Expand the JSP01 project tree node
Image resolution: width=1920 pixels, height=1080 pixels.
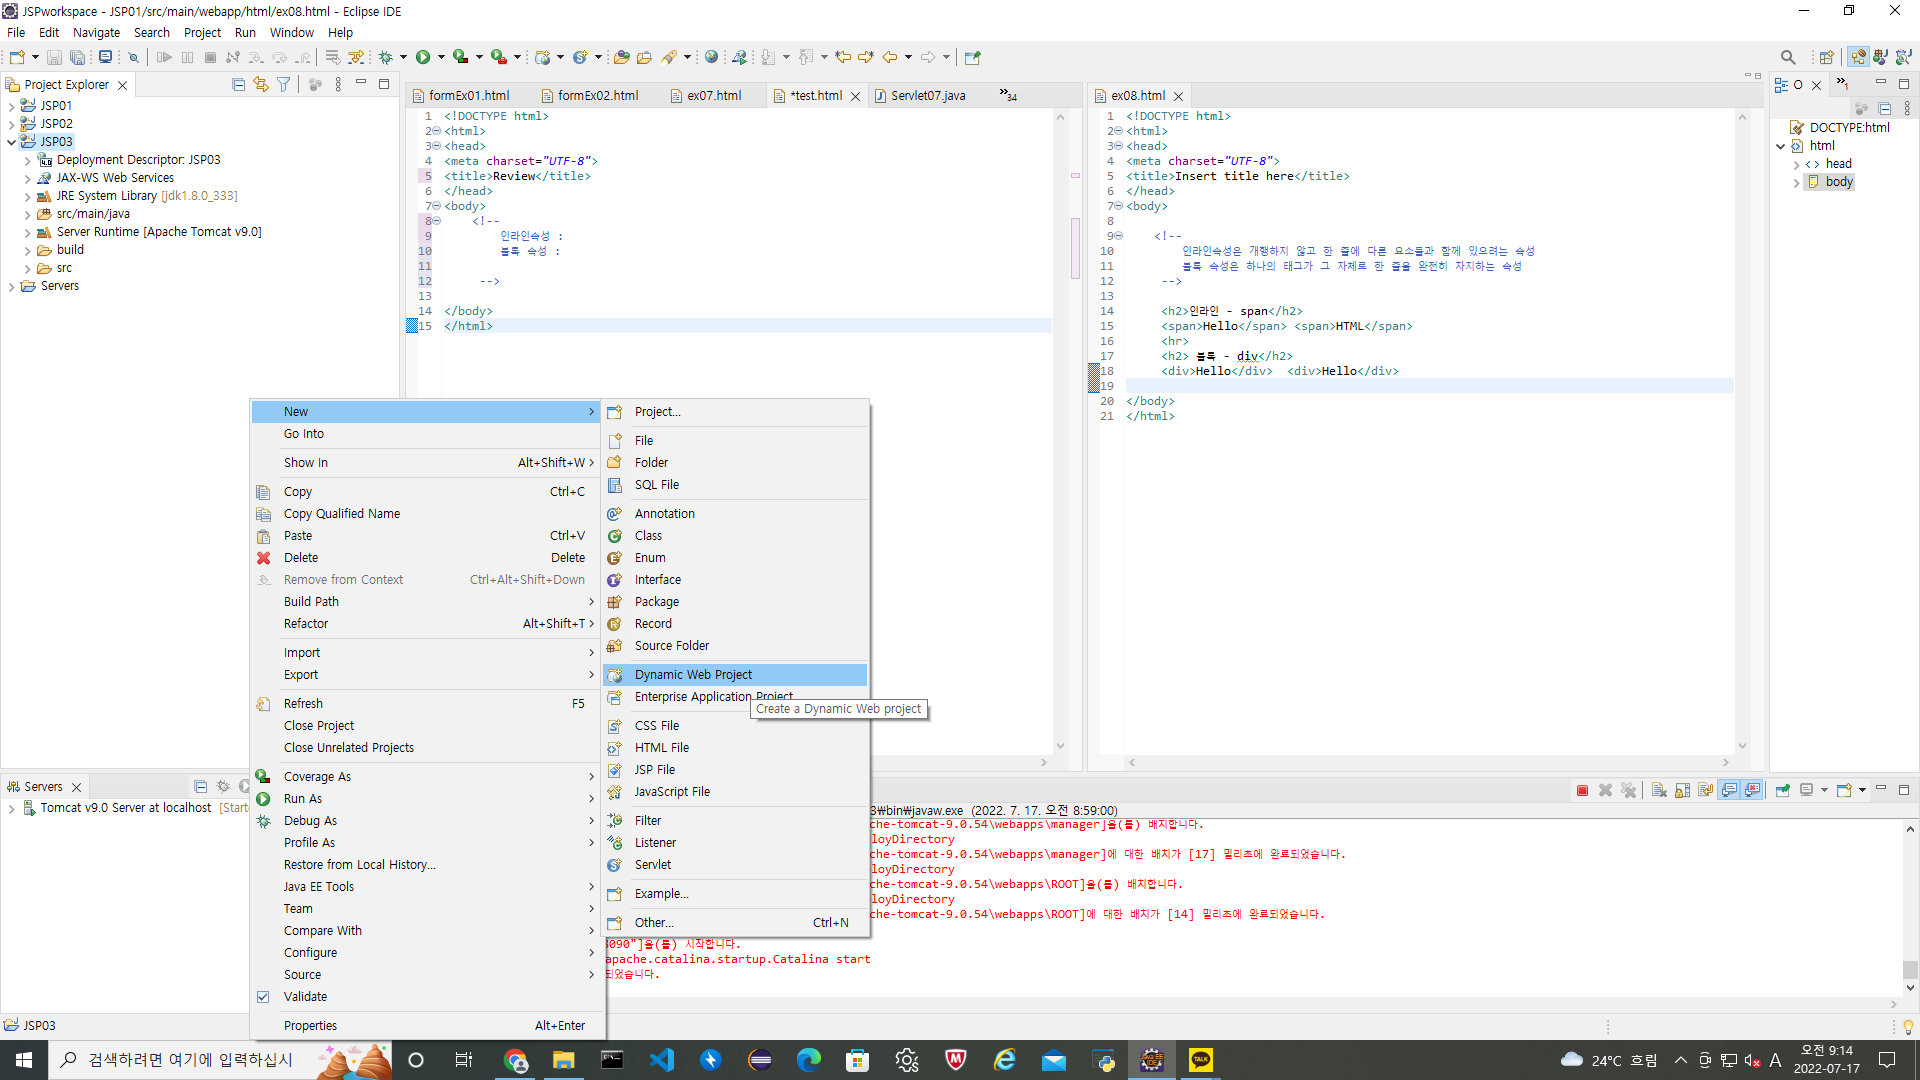(x=11, y=106)
